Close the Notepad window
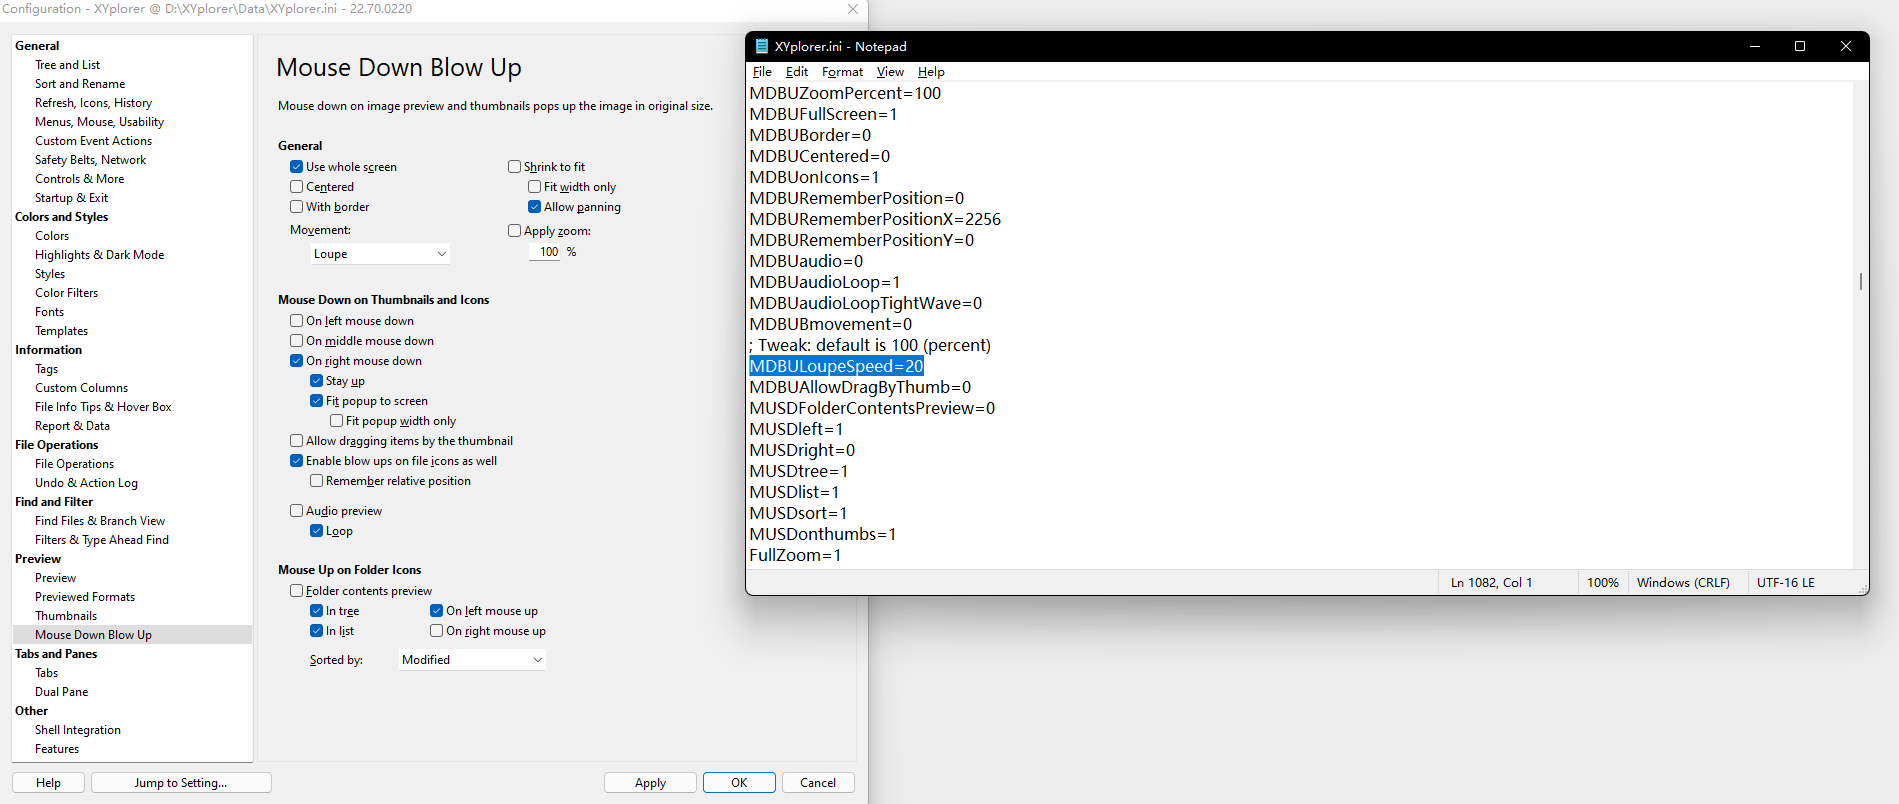 1846,46
